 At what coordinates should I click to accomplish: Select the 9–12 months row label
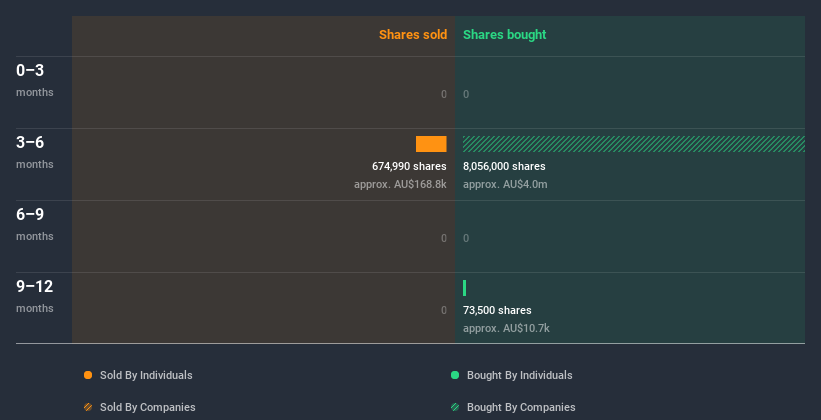[35, 296]
